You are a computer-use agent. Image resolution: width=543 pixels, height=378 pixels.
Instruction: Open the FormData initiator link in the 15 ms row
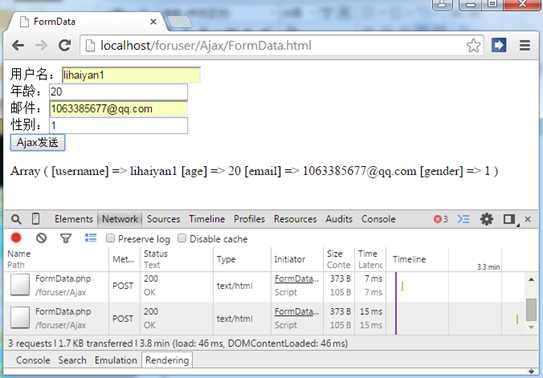[x=297, y=312]
